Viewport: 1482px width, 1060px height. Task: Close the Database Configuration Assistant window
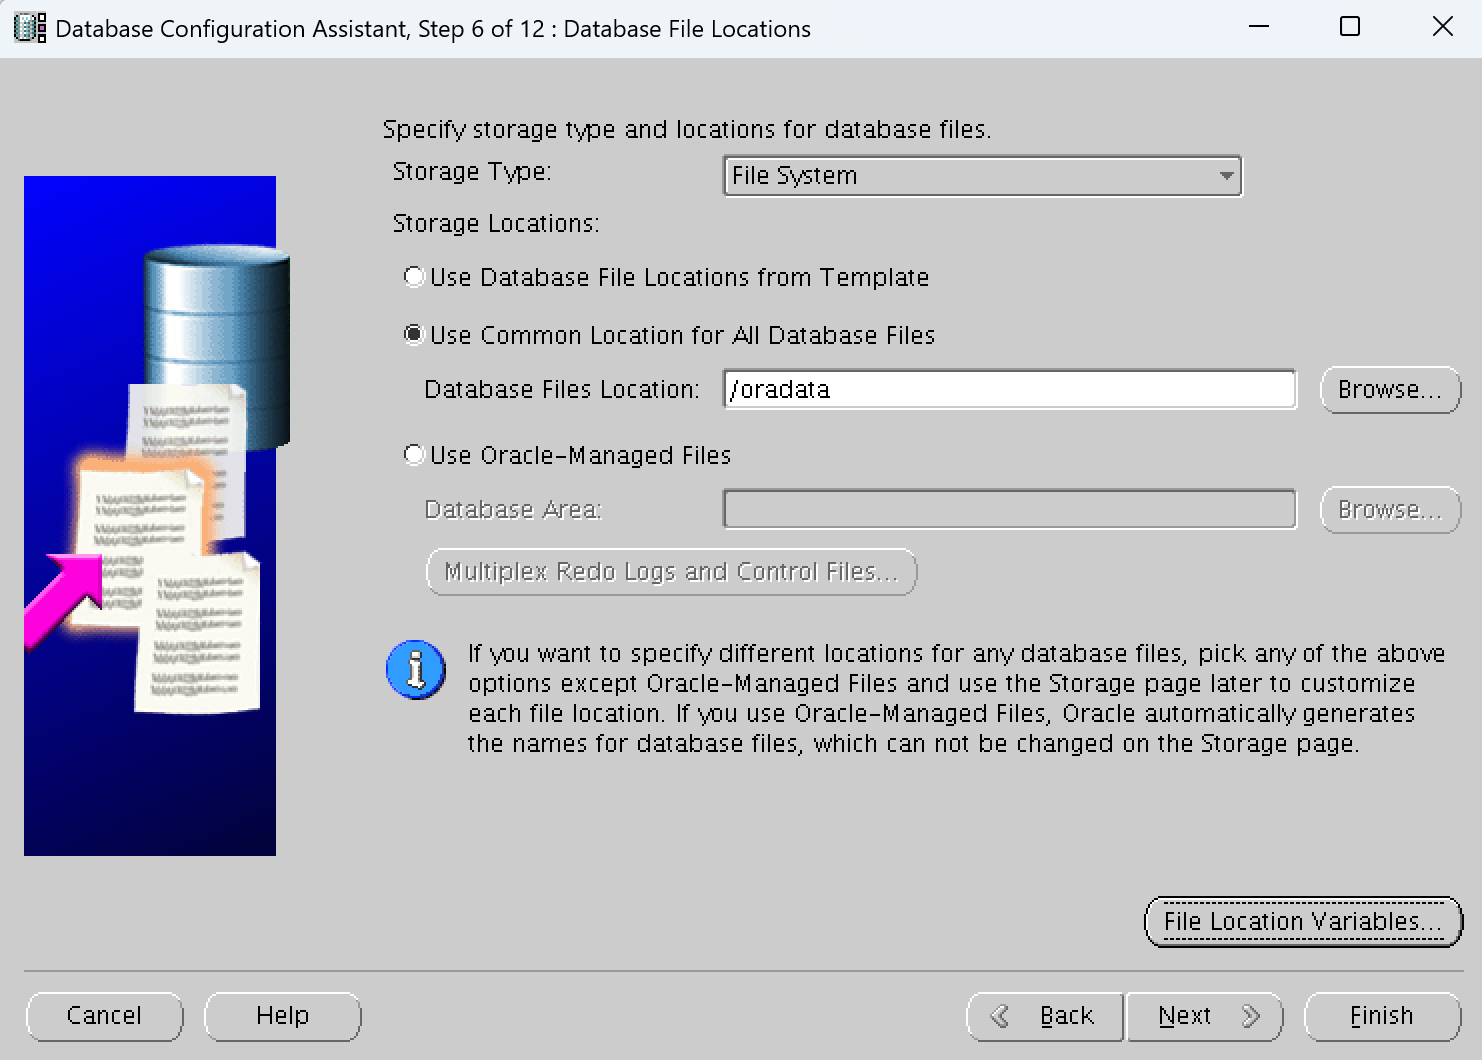(1442, 27)
